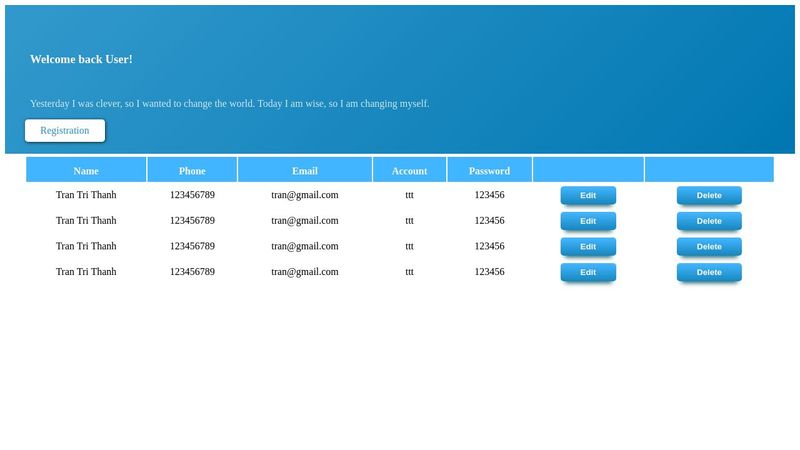The image size is (800, 450).
Task: Click tran@gmail.com in the third row
Action: click(x=305, y=246)
